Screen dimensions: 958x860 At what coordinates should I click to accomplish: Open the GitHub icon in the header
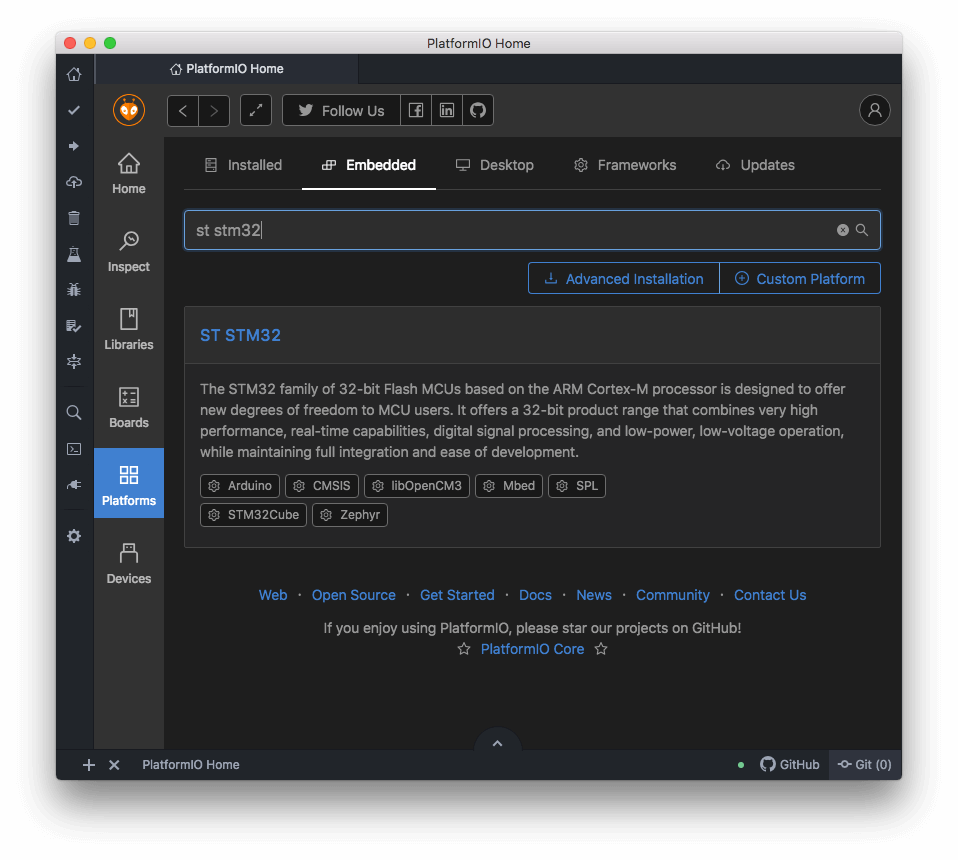click(478, 111)
